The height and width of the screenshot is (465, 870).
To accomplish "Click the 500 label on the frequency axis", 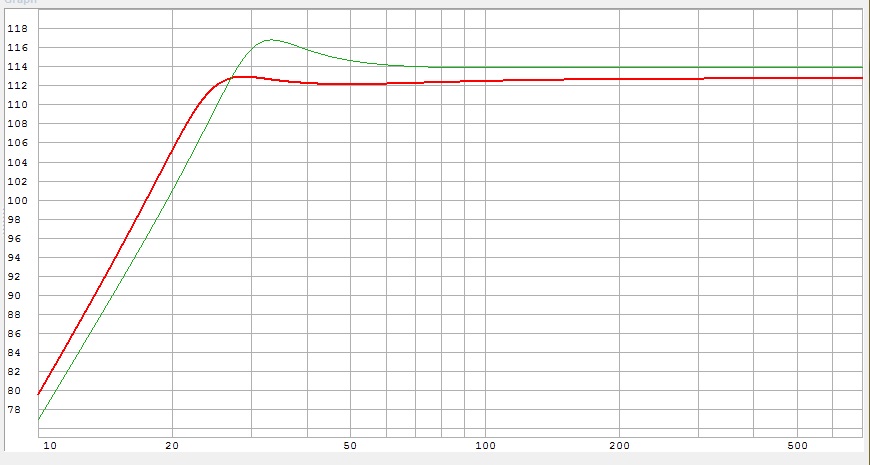I will [x=797, y=446].
